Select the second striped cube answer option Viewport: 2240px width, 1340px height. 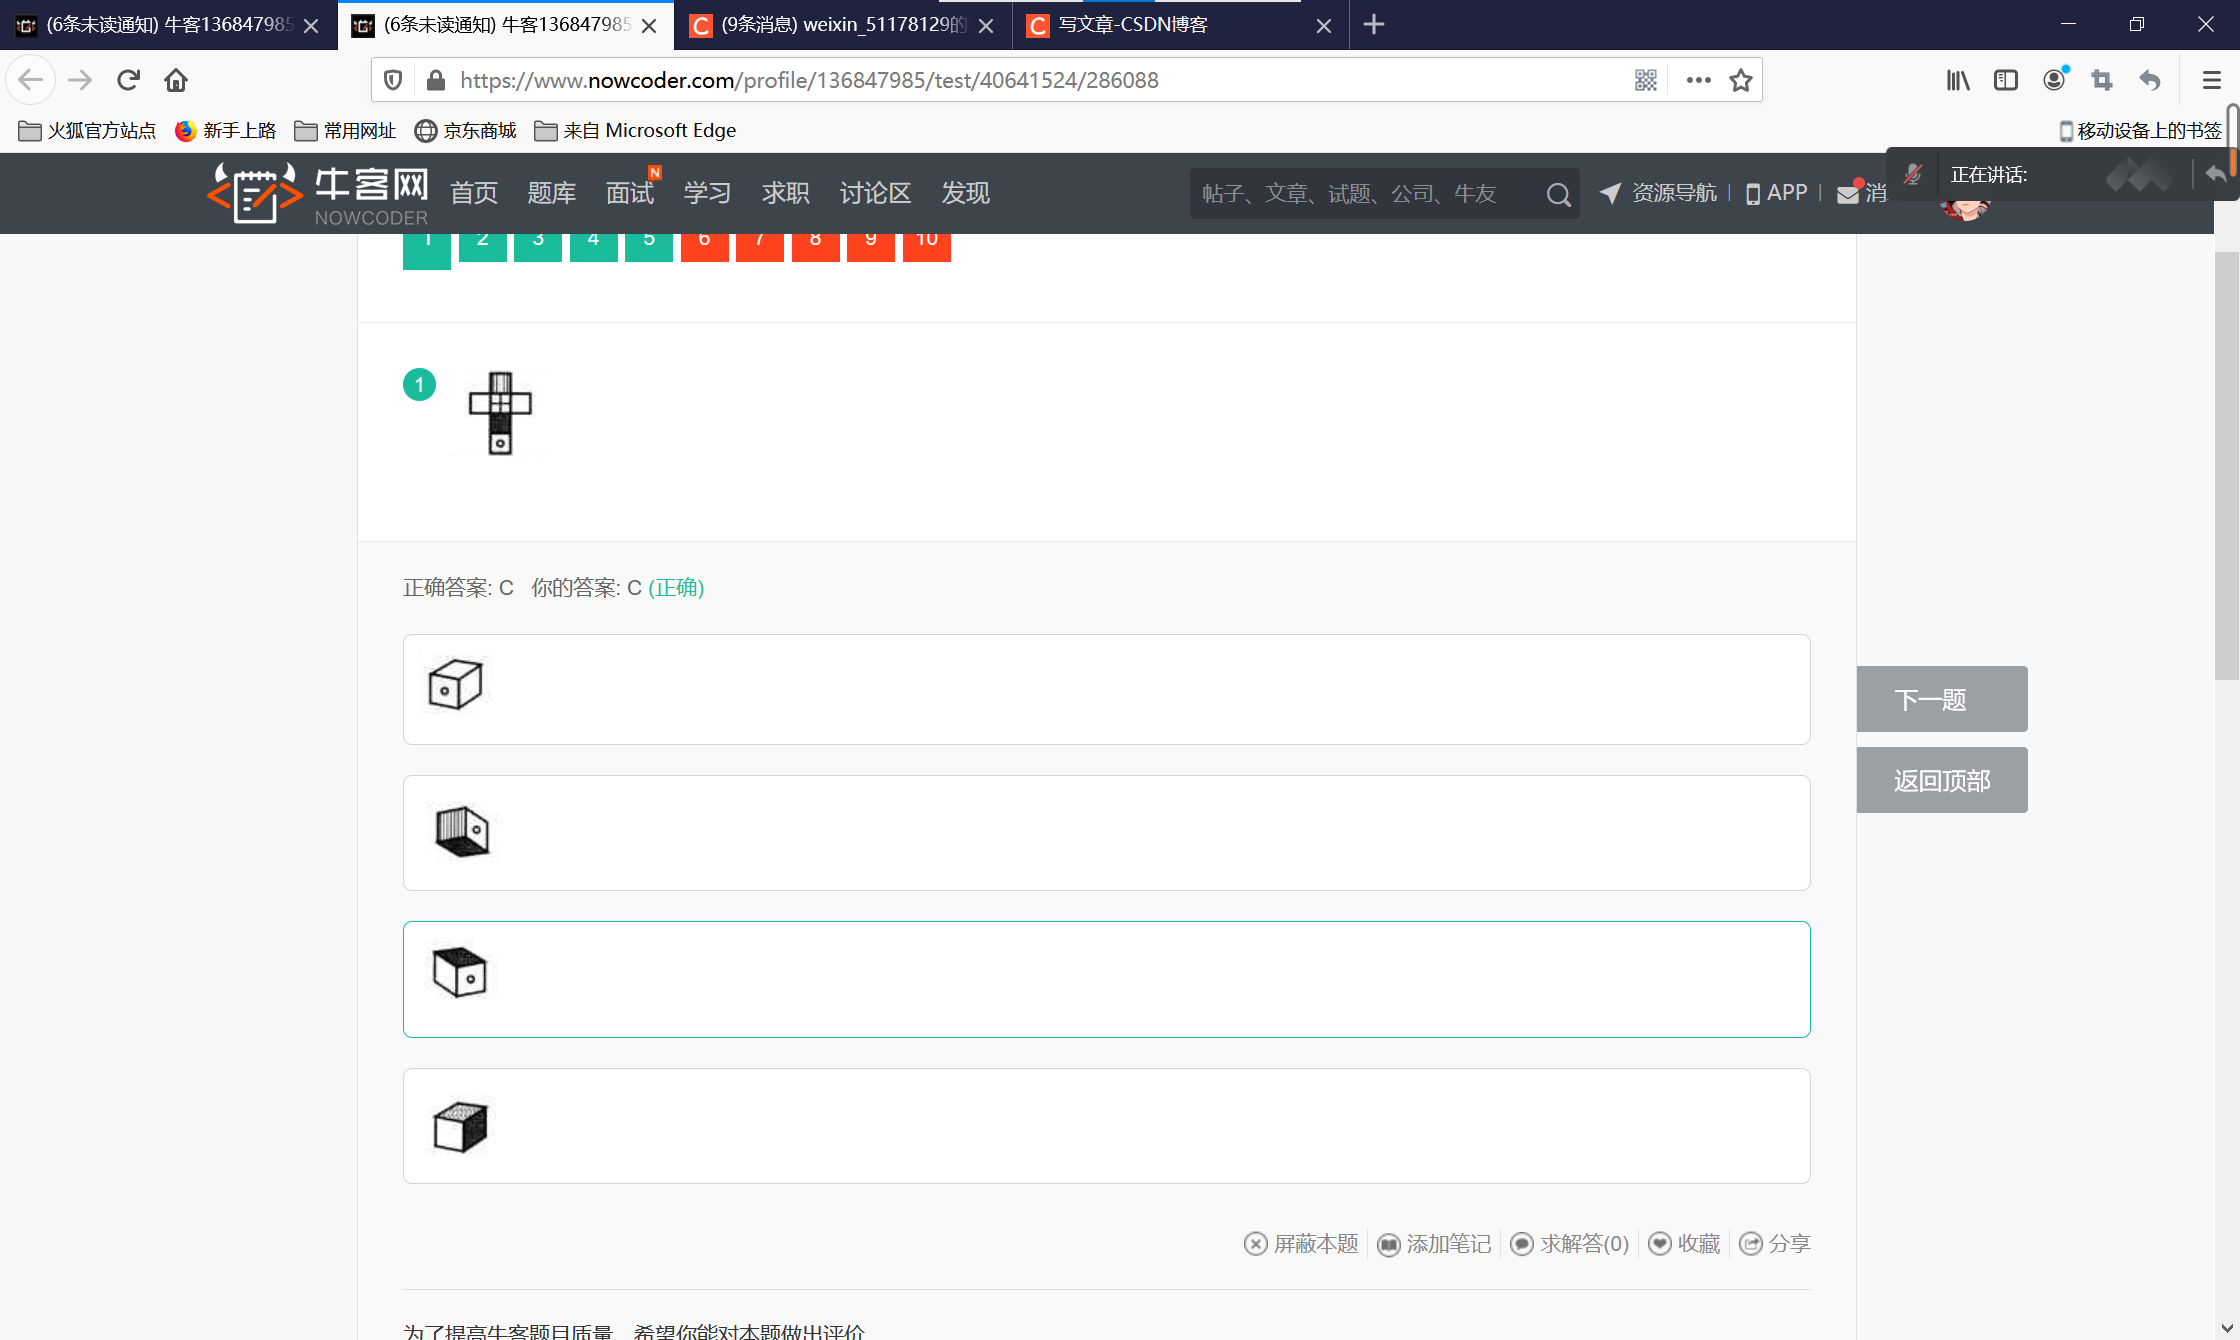click(x=1107, y=833)
